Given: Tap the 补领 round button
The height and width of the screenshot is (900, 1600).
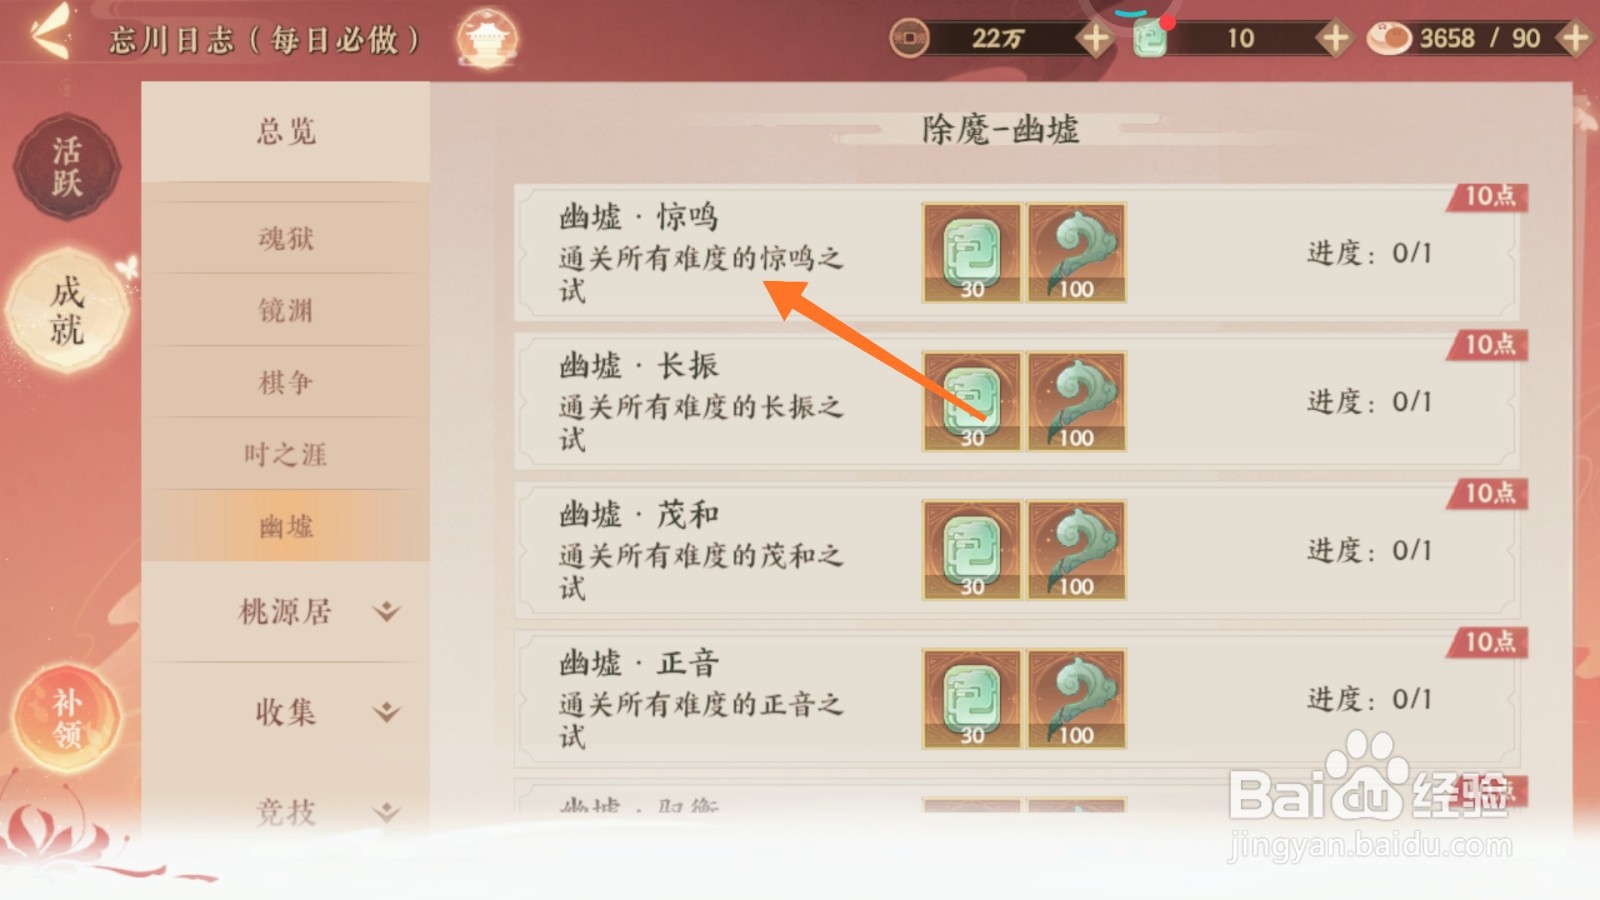Looking at the screenshot, I should tap(67, 718).
